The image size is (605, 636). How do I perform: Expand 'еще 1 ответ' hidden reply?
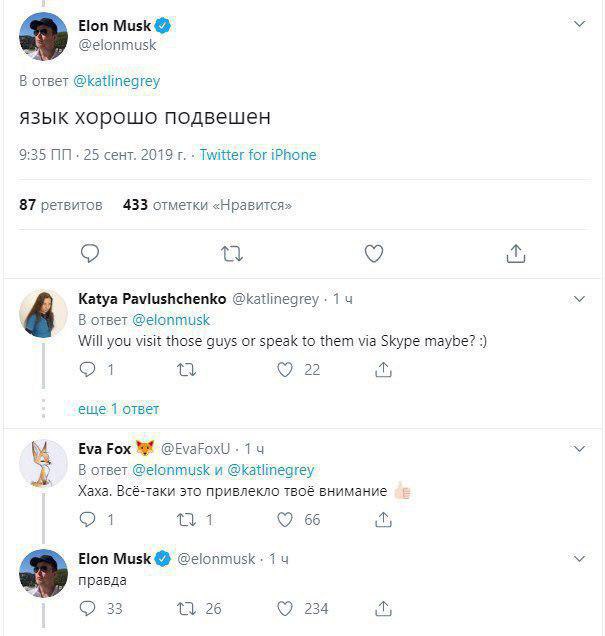coord(118,409)
